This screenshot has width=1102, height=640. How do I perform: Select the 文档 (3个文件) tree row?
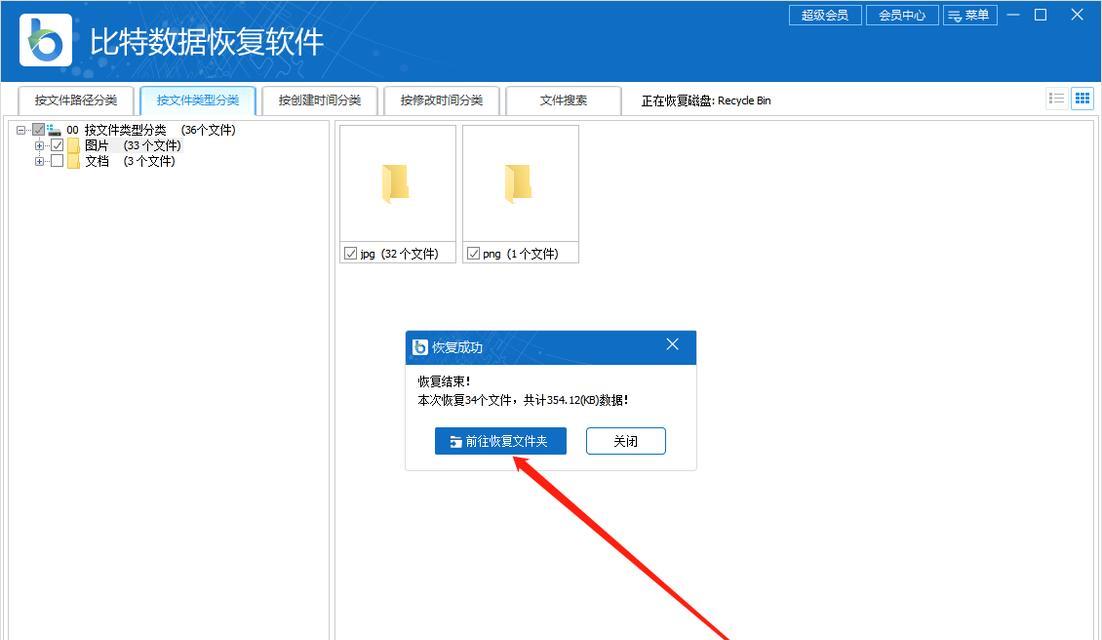(x=130, y=161)
